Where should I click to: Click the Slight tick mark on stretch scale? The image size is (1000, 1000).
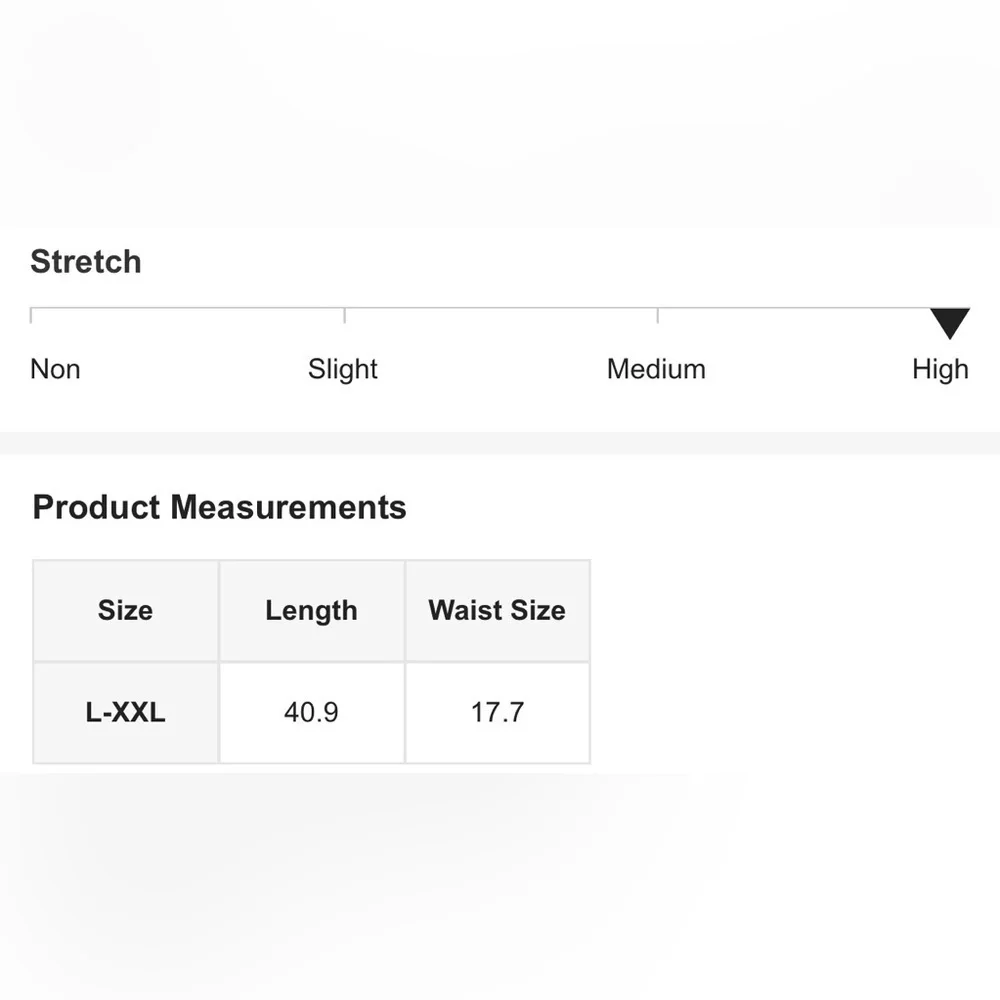click(344, 316)
